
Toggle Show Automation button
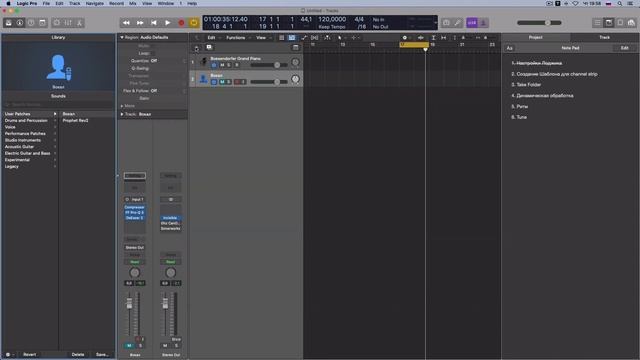coord(304,38)
